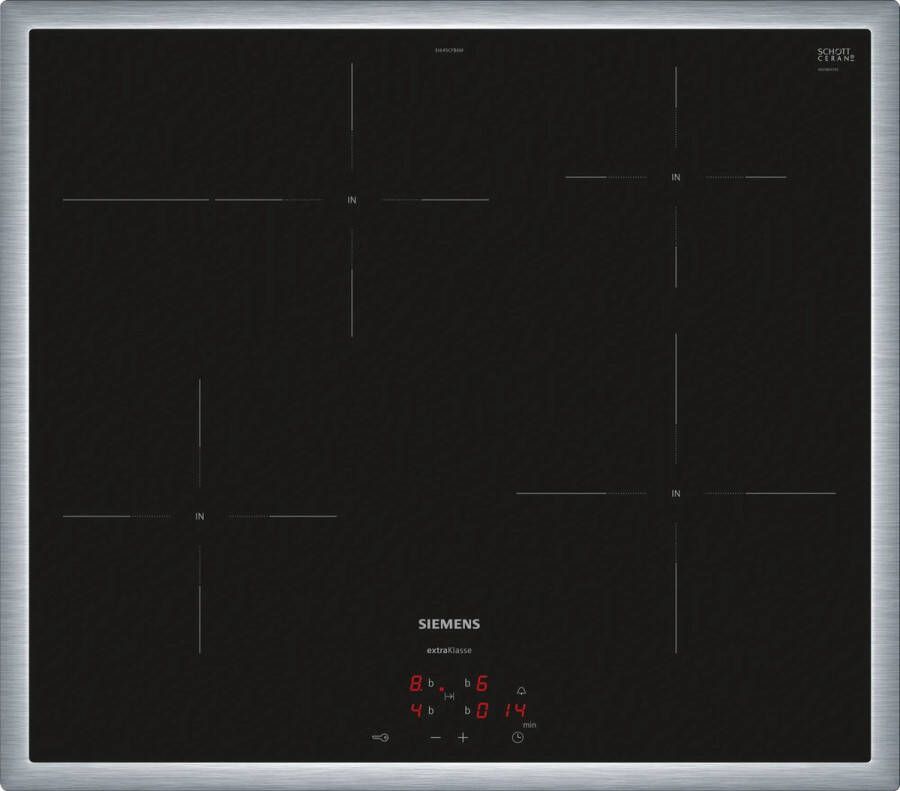Tap the clock timer icon
900x791 pixels.
click(x=518, y=738)
